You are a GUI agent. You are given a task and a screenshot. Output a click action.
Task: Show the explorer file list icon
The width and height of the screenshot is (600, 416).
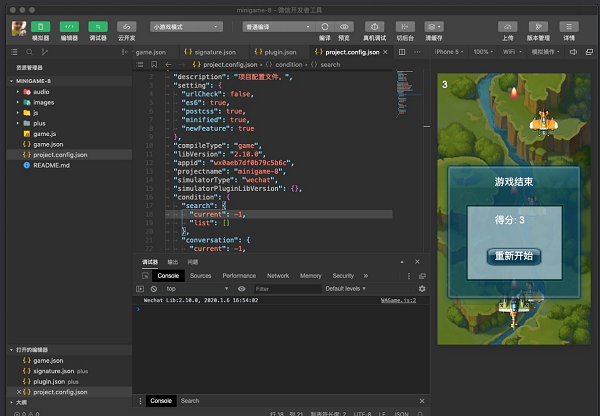click(14, 52)
